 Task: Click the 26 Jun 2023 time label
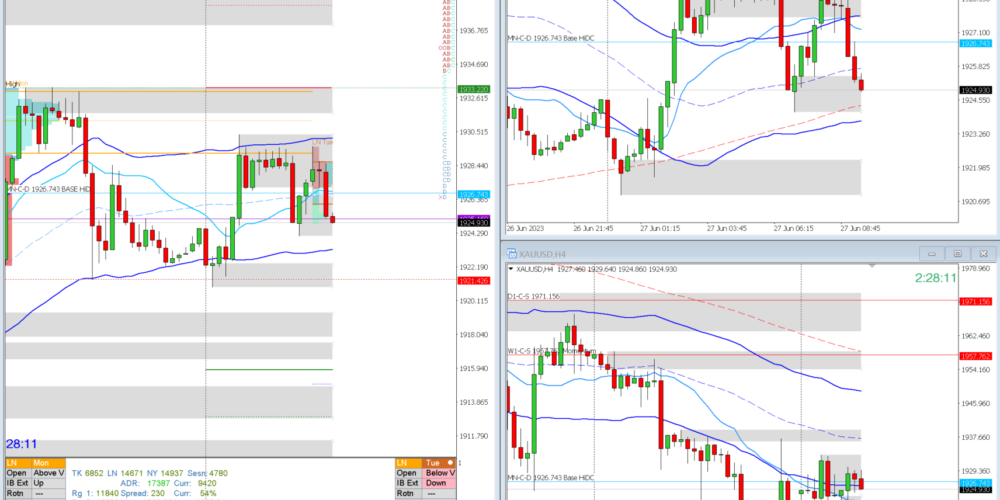pyautogui.click(x=524, y=228)
